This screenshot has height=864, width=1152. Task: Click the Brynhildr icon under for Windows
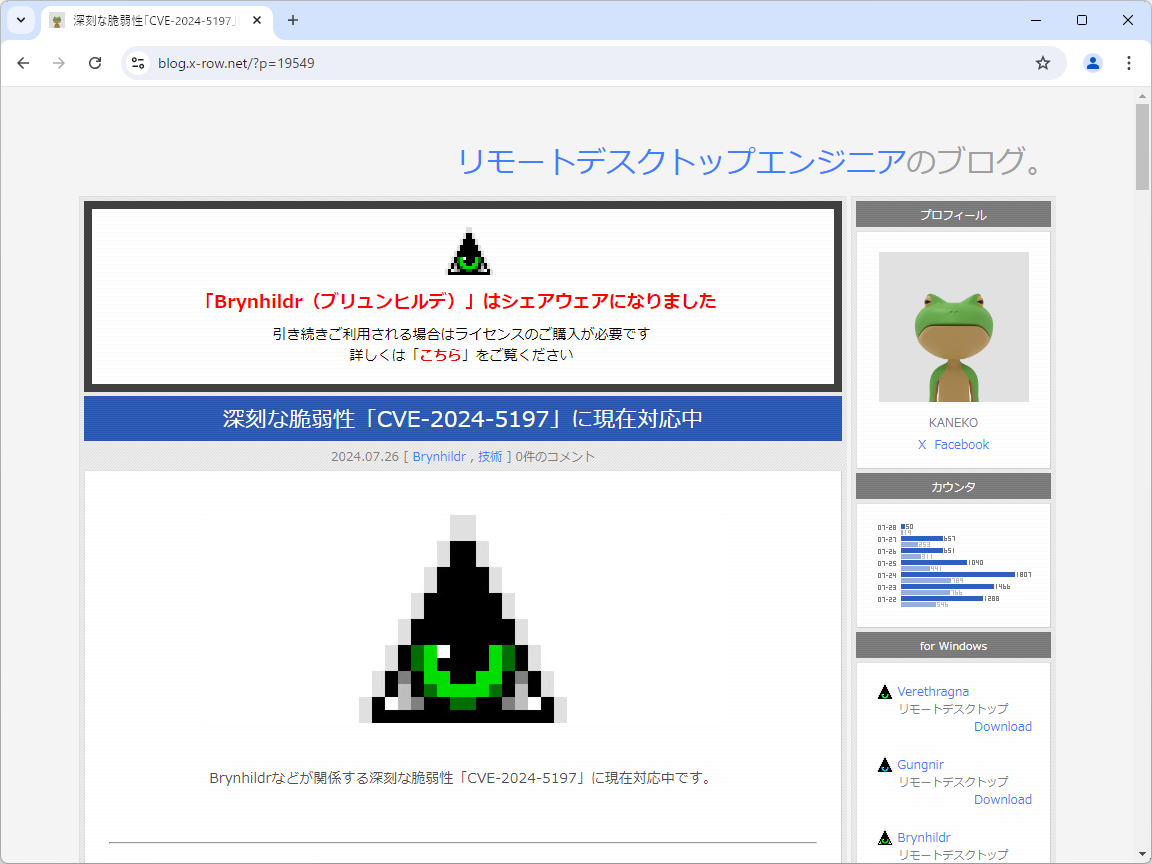coord(885,837)
